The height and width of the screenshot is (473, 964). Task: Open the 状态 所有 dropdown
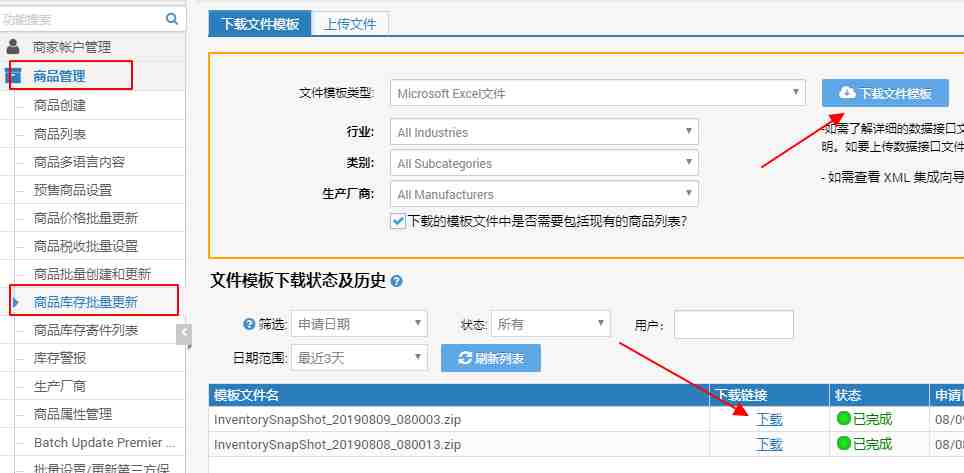pos(550,324)
